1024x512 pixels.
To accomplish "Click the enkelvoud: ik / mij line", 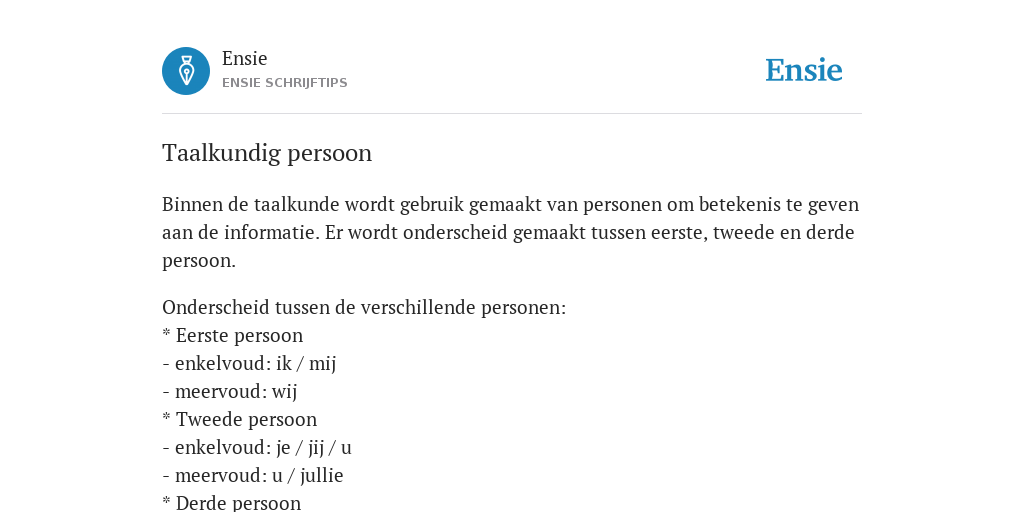I will [249, 364].
